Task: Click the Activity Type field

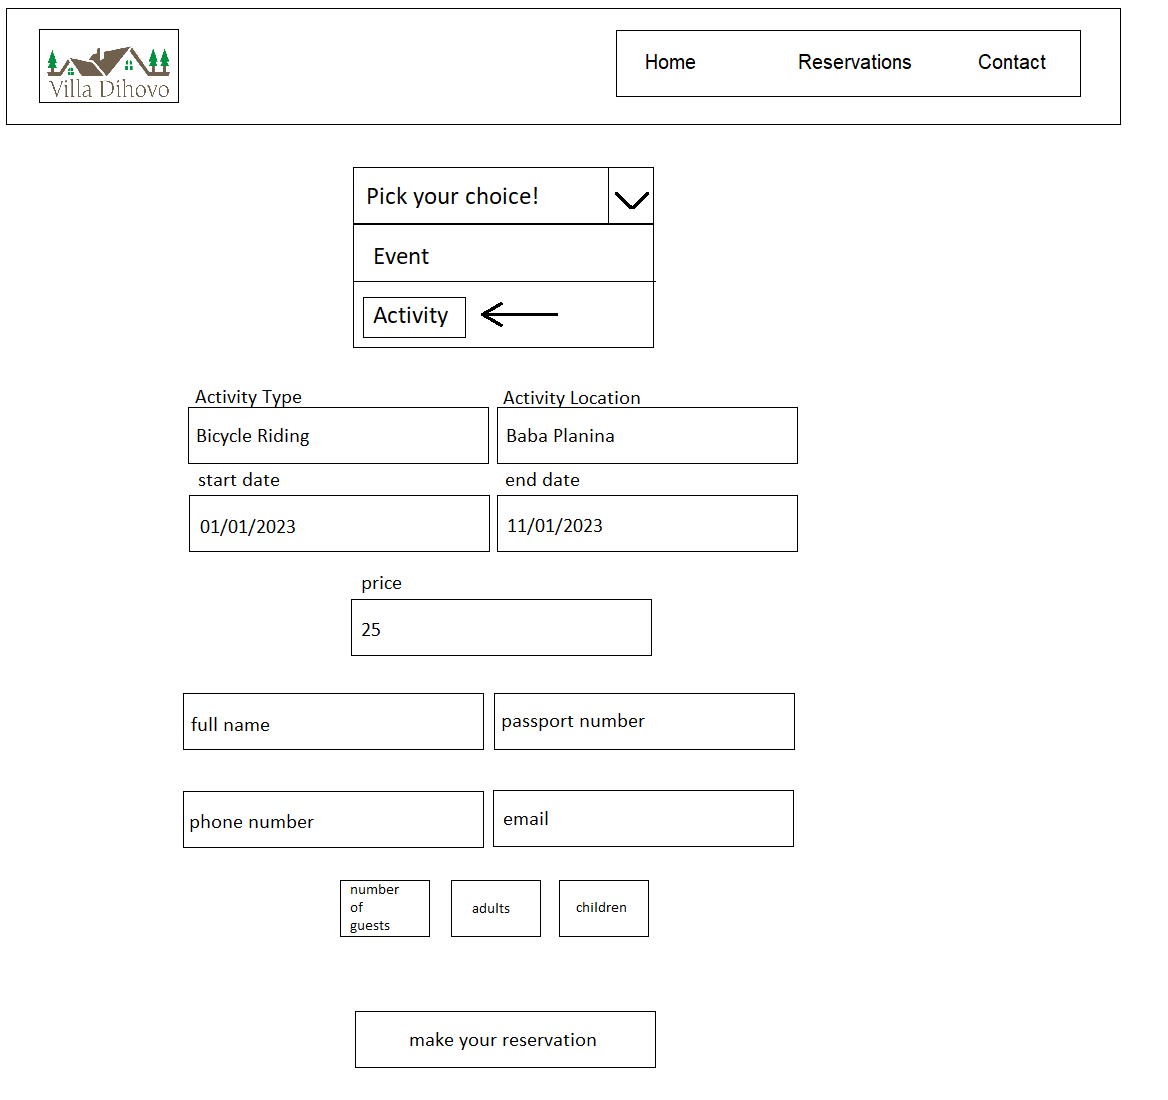Action: (x=338, y=436)
